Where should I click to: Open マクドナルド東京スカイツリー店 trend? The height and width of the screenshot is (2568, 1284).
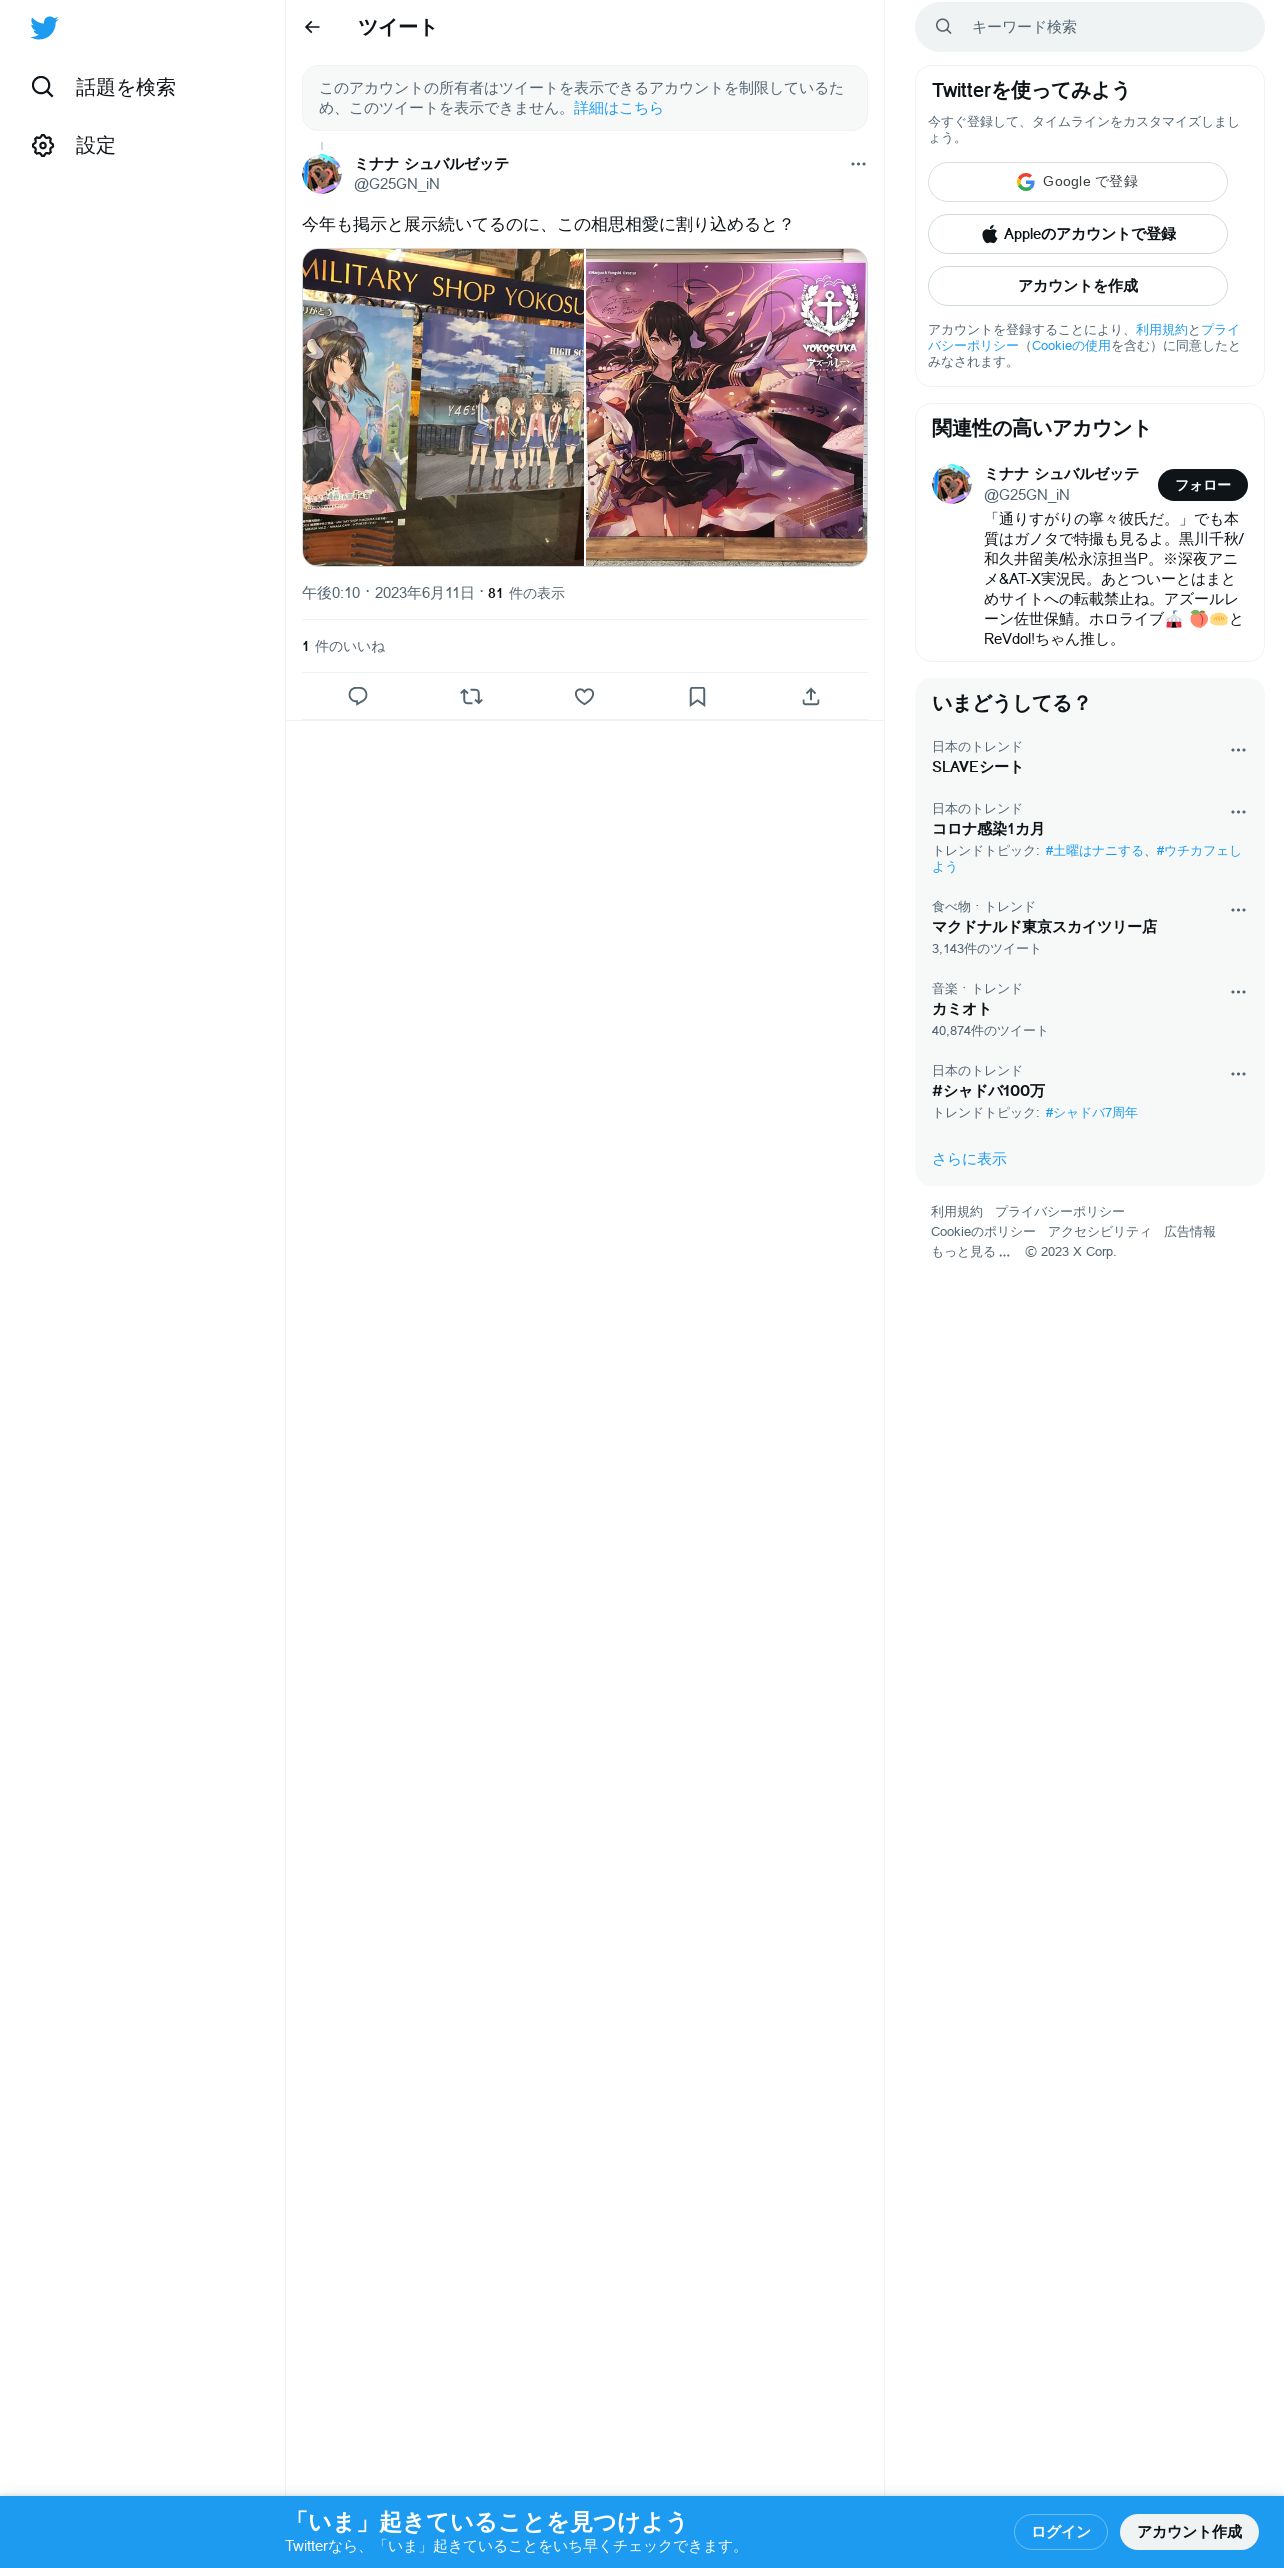[1044, 927]
